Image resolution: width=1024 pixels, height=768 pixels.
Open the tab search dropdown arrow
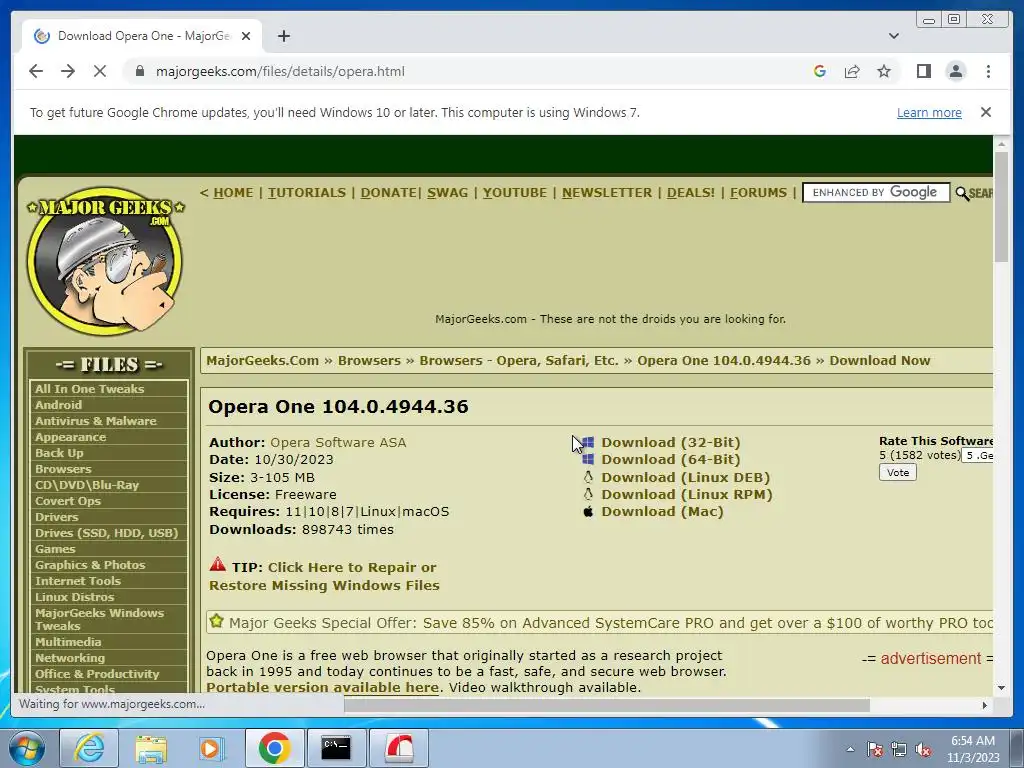[893, 36]
